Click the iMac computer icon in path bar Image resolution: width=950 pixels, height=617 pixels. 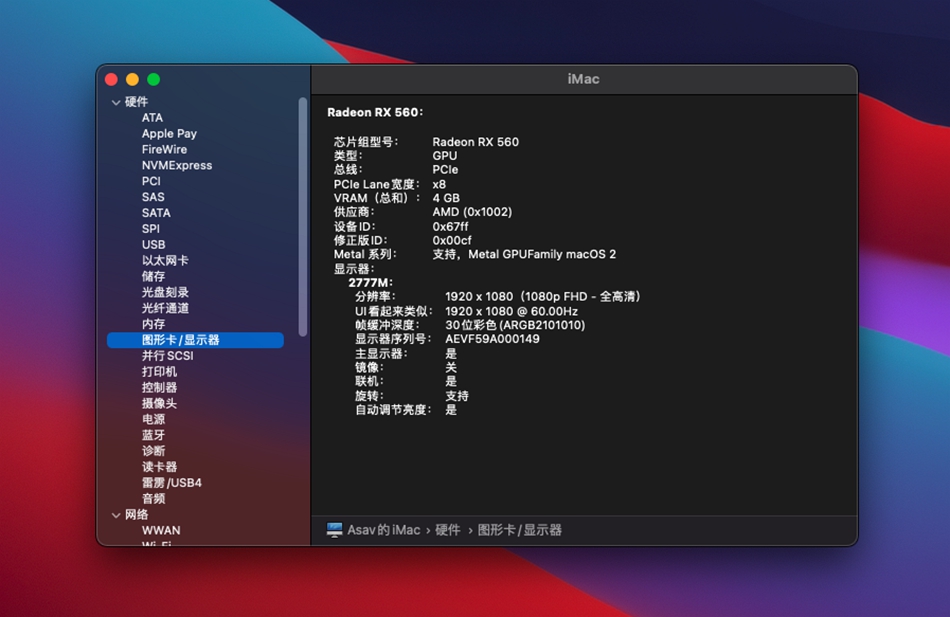click(x=334, y=530)
